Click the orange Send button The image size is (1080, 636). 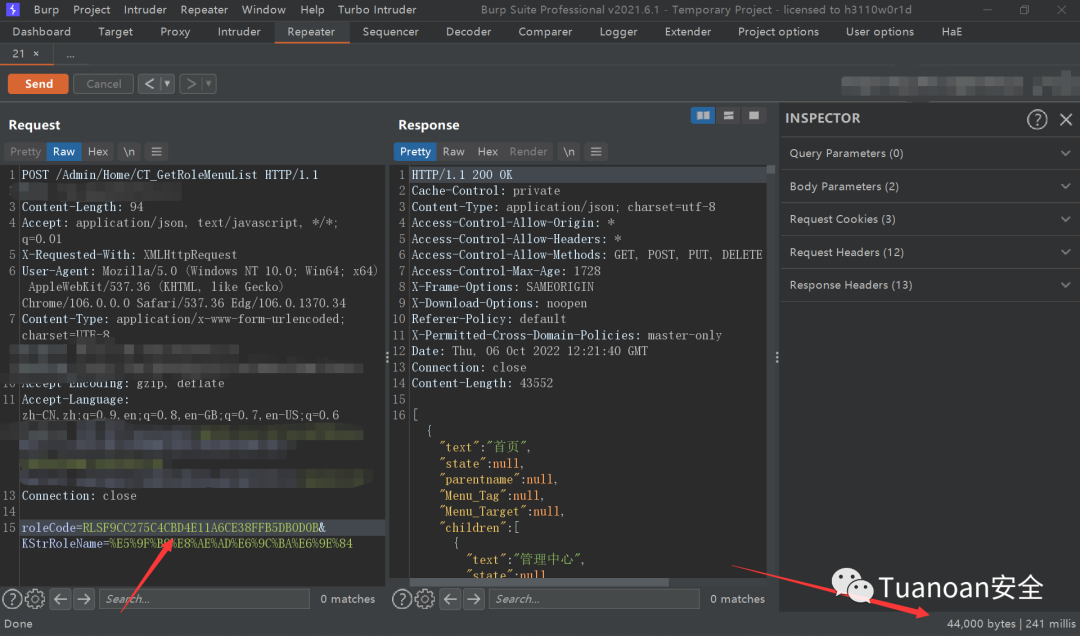point(39,84)
